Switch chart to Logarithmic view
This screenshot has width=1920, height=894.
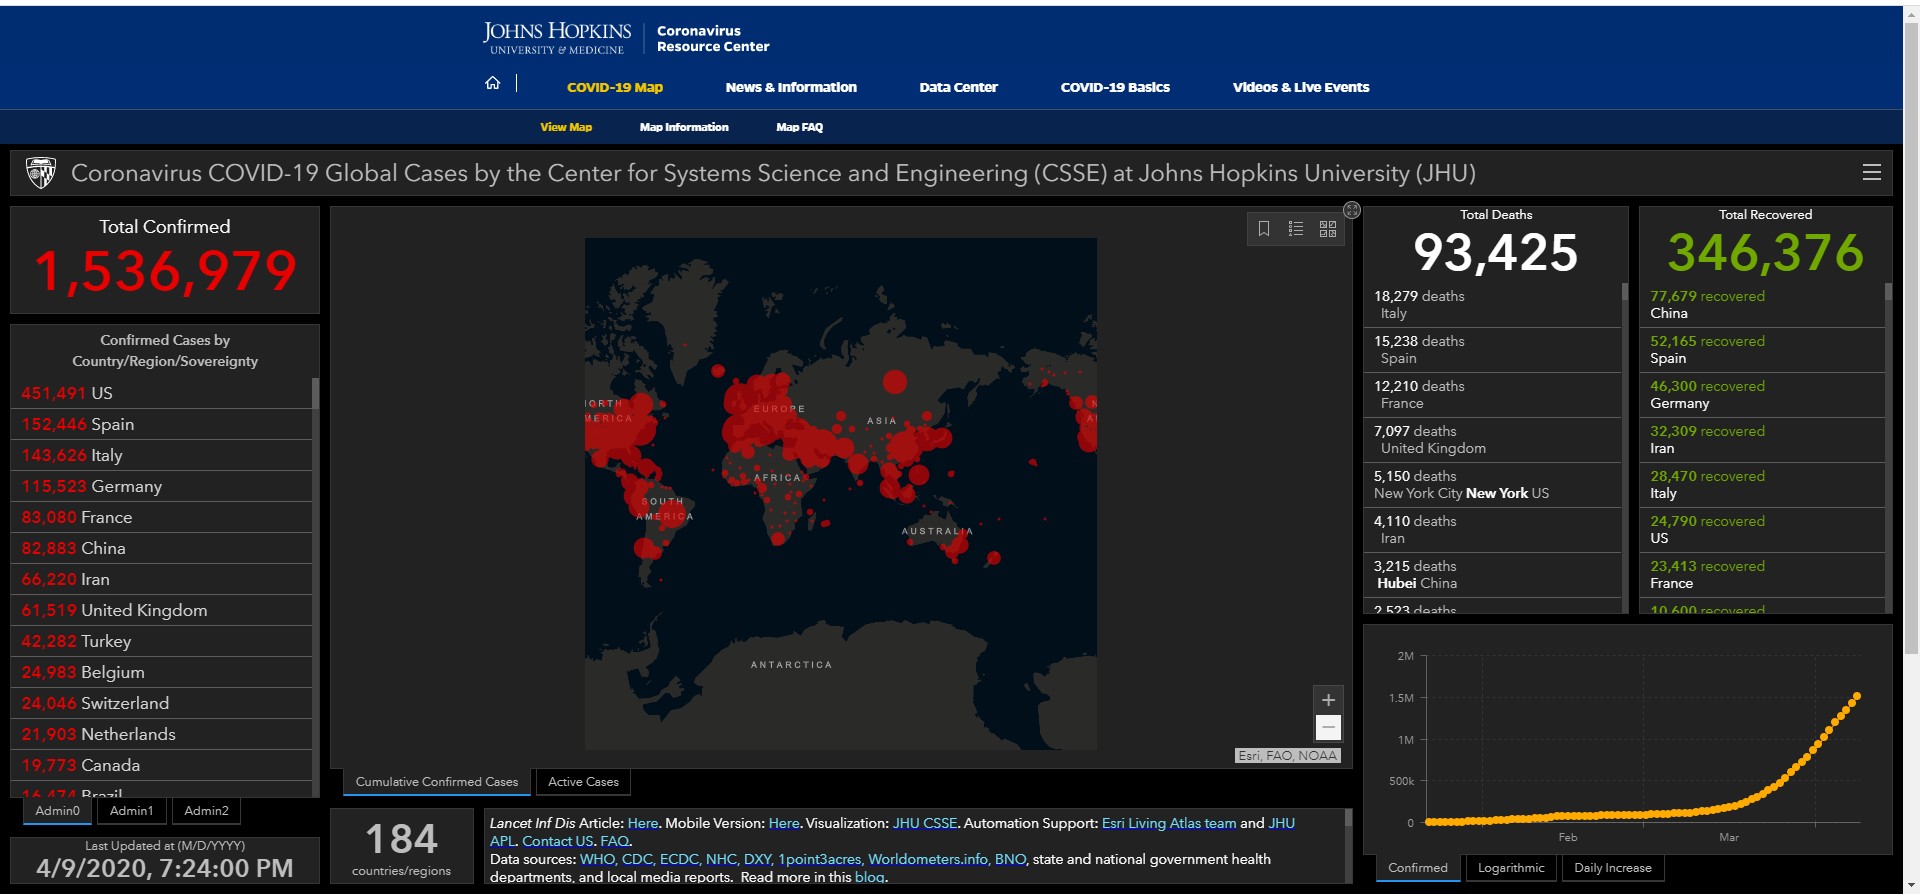(1510, 868)
